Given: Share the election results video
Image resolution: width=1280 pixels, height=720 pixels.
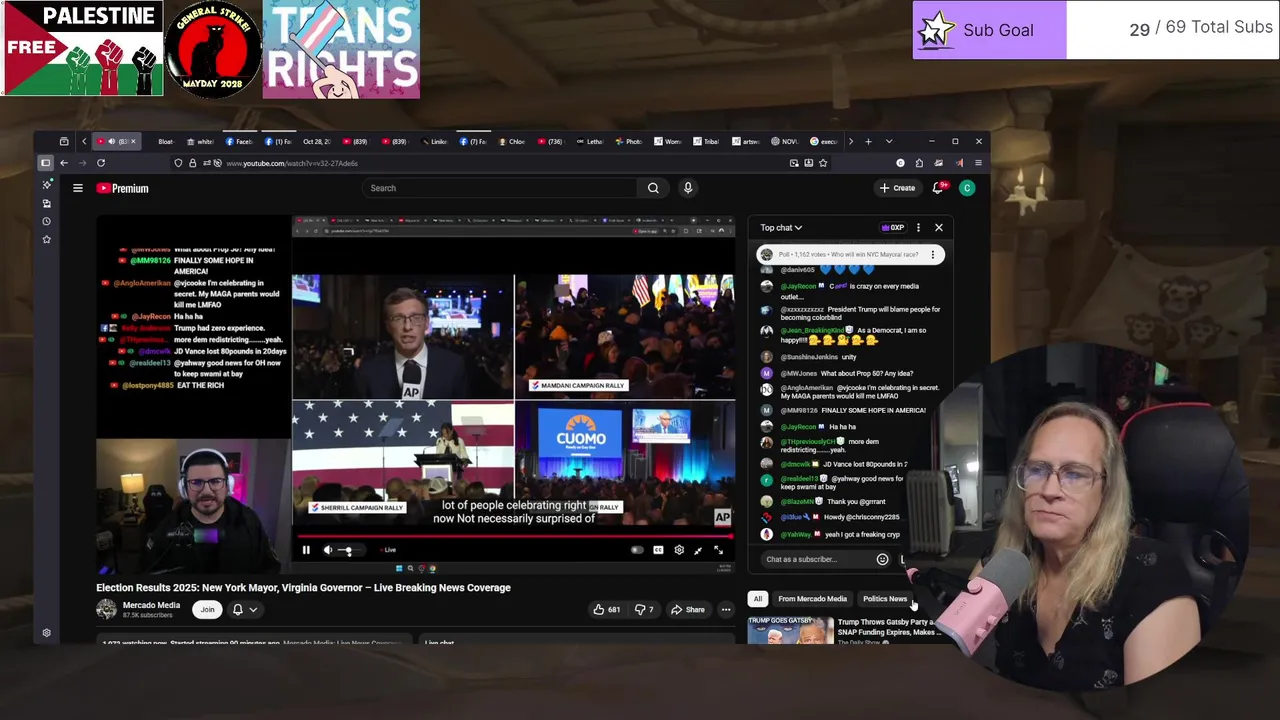Looking at the screenshot, I should (x=688, y=609).
